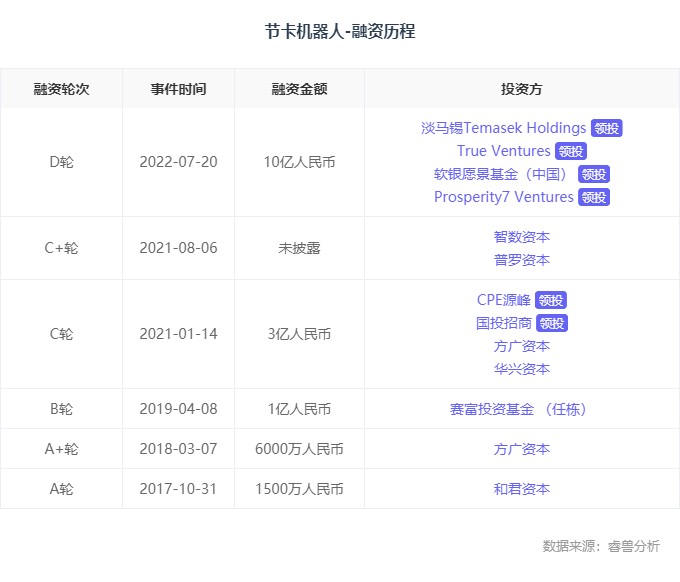
Task: Open the 普罗资本 investor link
Action: (521, 260)
